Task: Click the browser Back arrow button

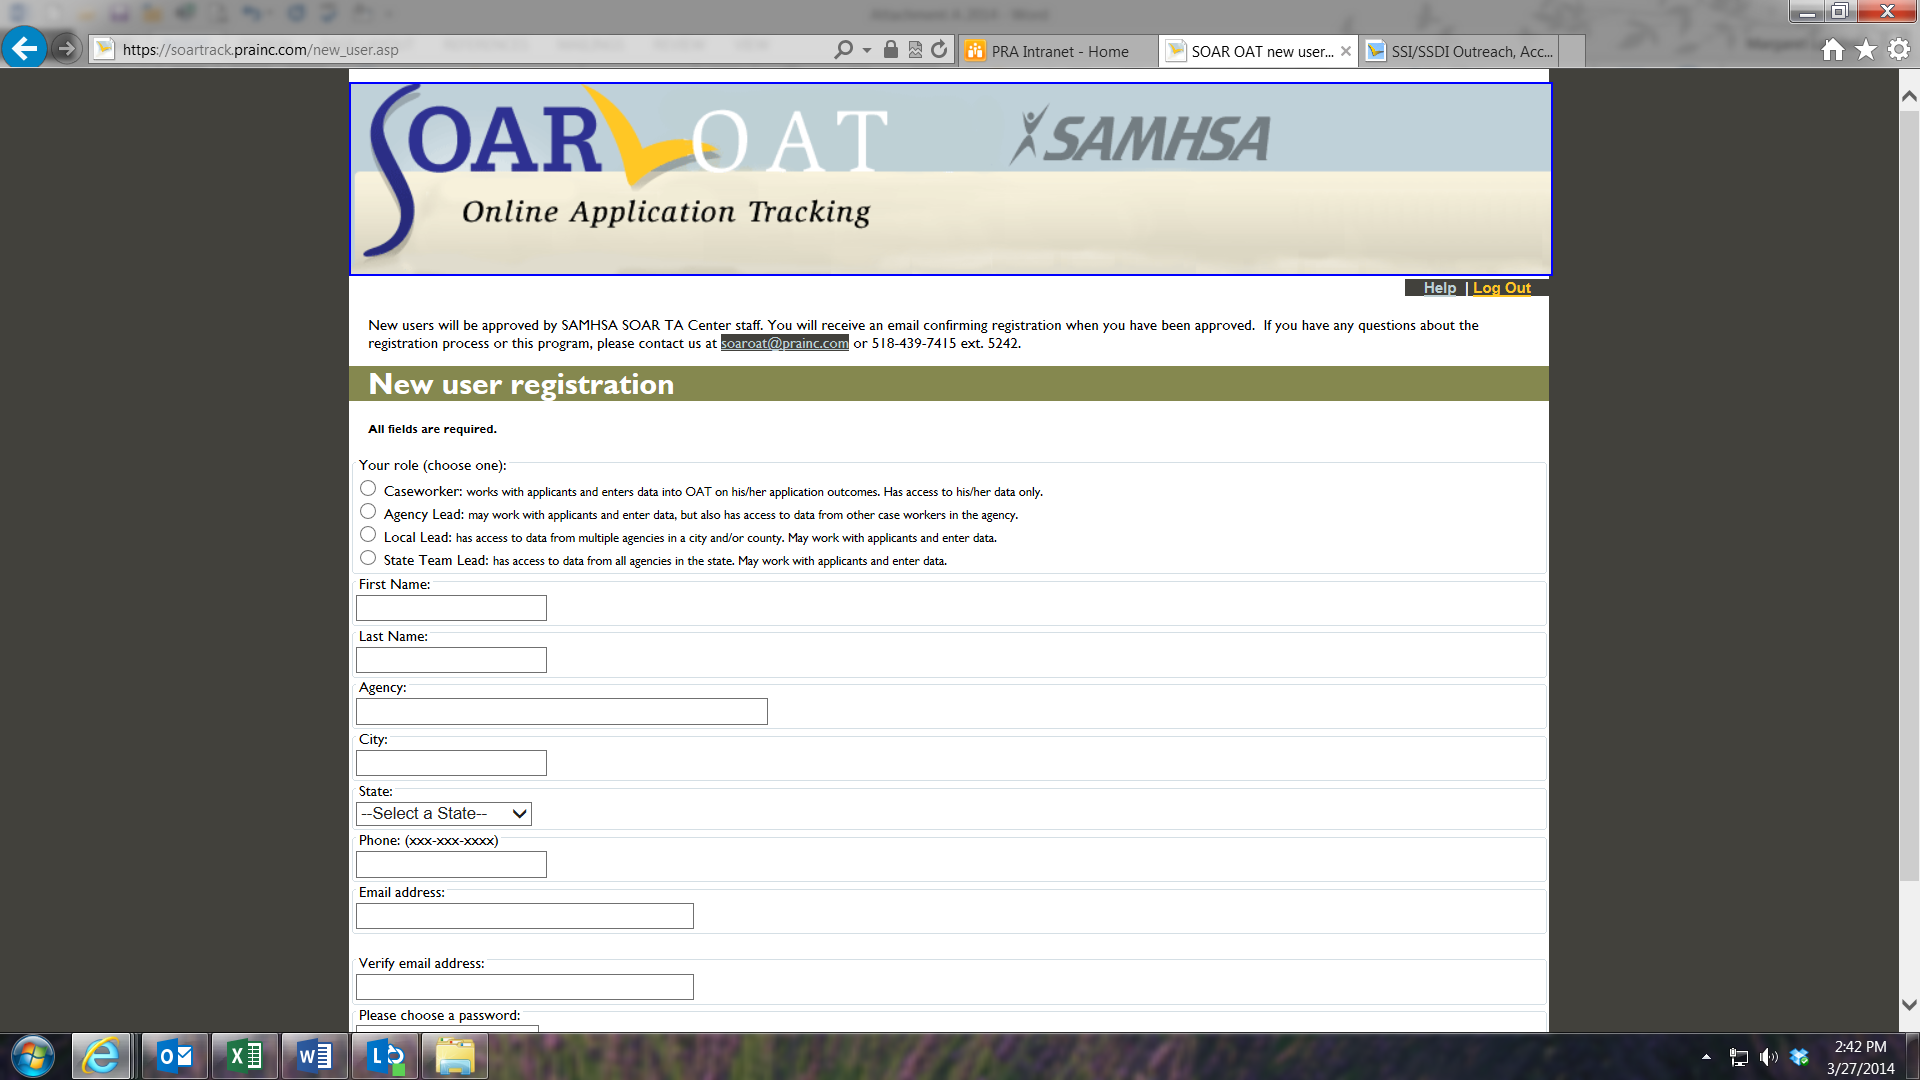Action: pyautogui.click(x=24, y=48)
